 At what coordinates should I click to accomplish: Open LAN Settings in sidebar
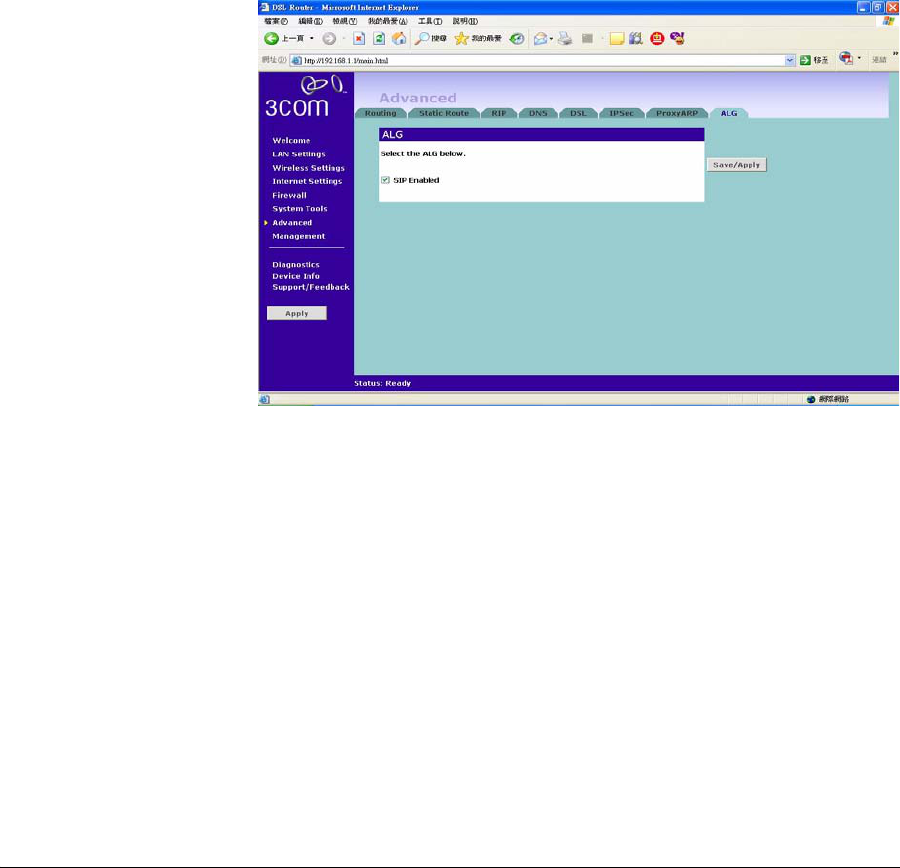click(298, 154)
